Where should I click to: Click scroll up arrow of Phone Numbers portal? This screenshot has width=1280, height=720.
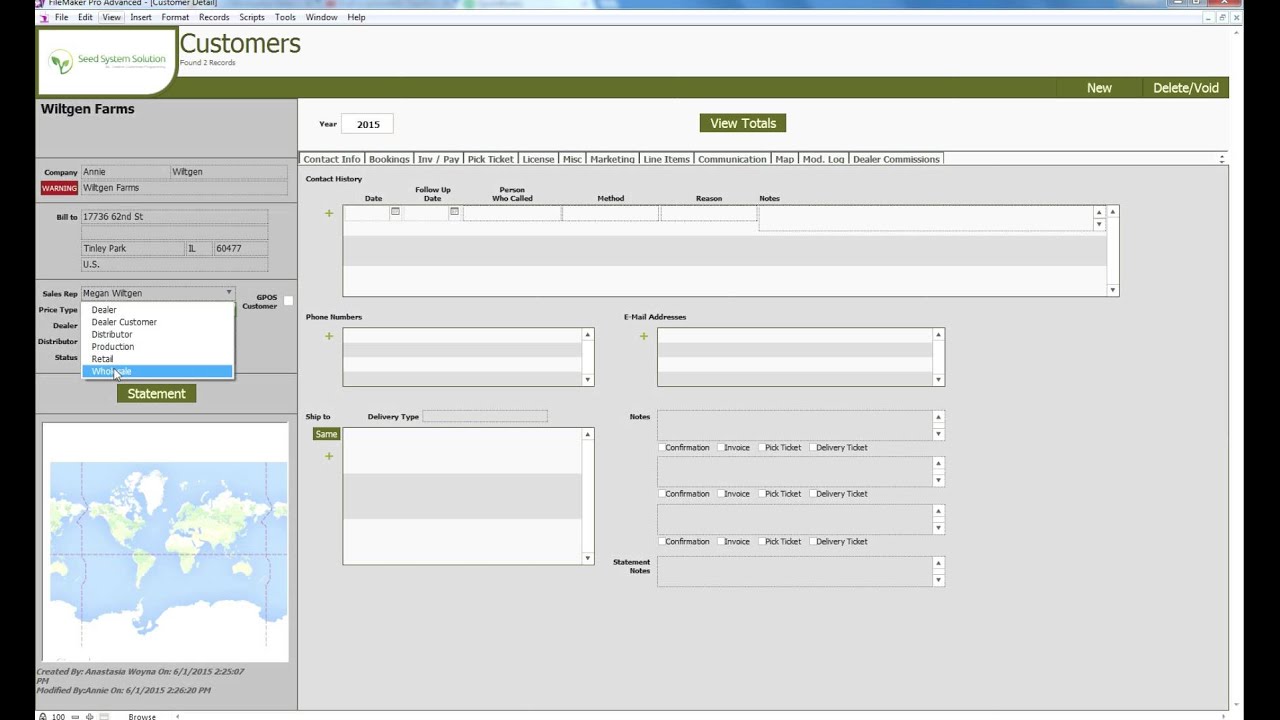588,335
